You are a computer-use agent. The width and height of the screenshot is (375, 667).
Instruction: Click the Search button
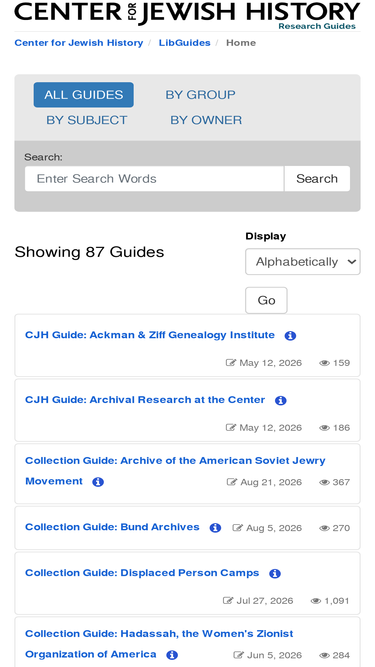point(317,179)
